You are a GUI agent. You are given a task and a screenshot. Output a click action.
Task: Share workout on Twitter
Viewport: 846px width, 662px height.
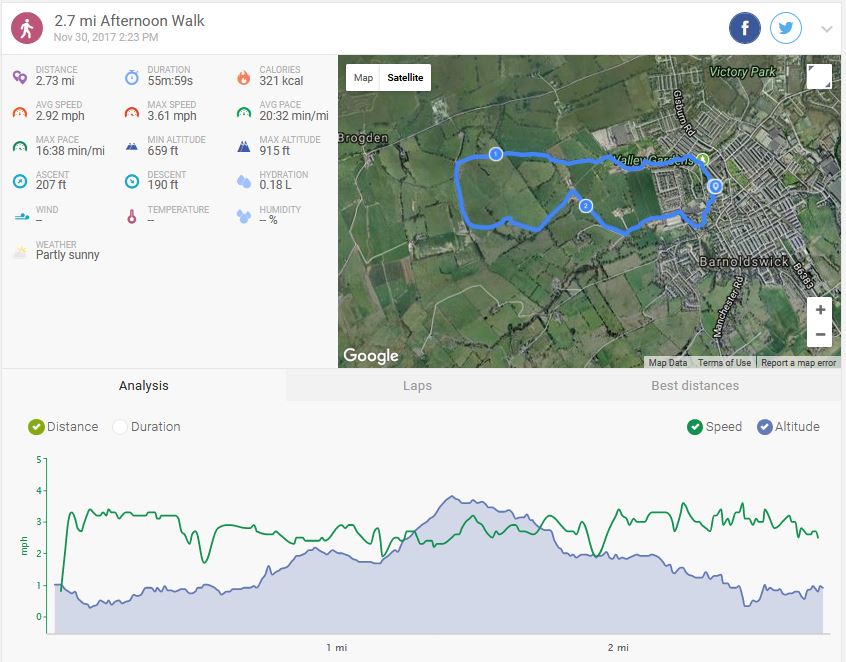point(786,28)
